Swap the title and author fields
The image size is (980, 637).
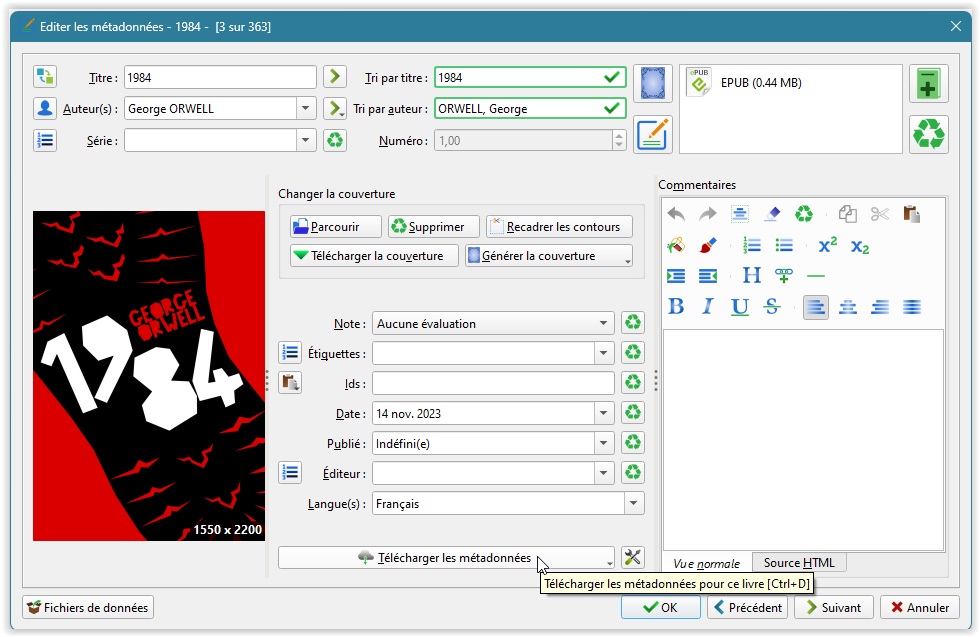[45, 78]
